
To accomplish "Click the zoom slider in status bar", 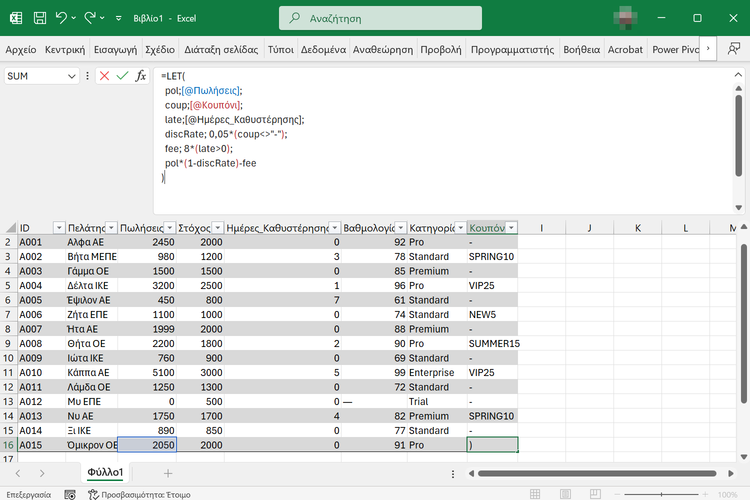I will (660, 494).
